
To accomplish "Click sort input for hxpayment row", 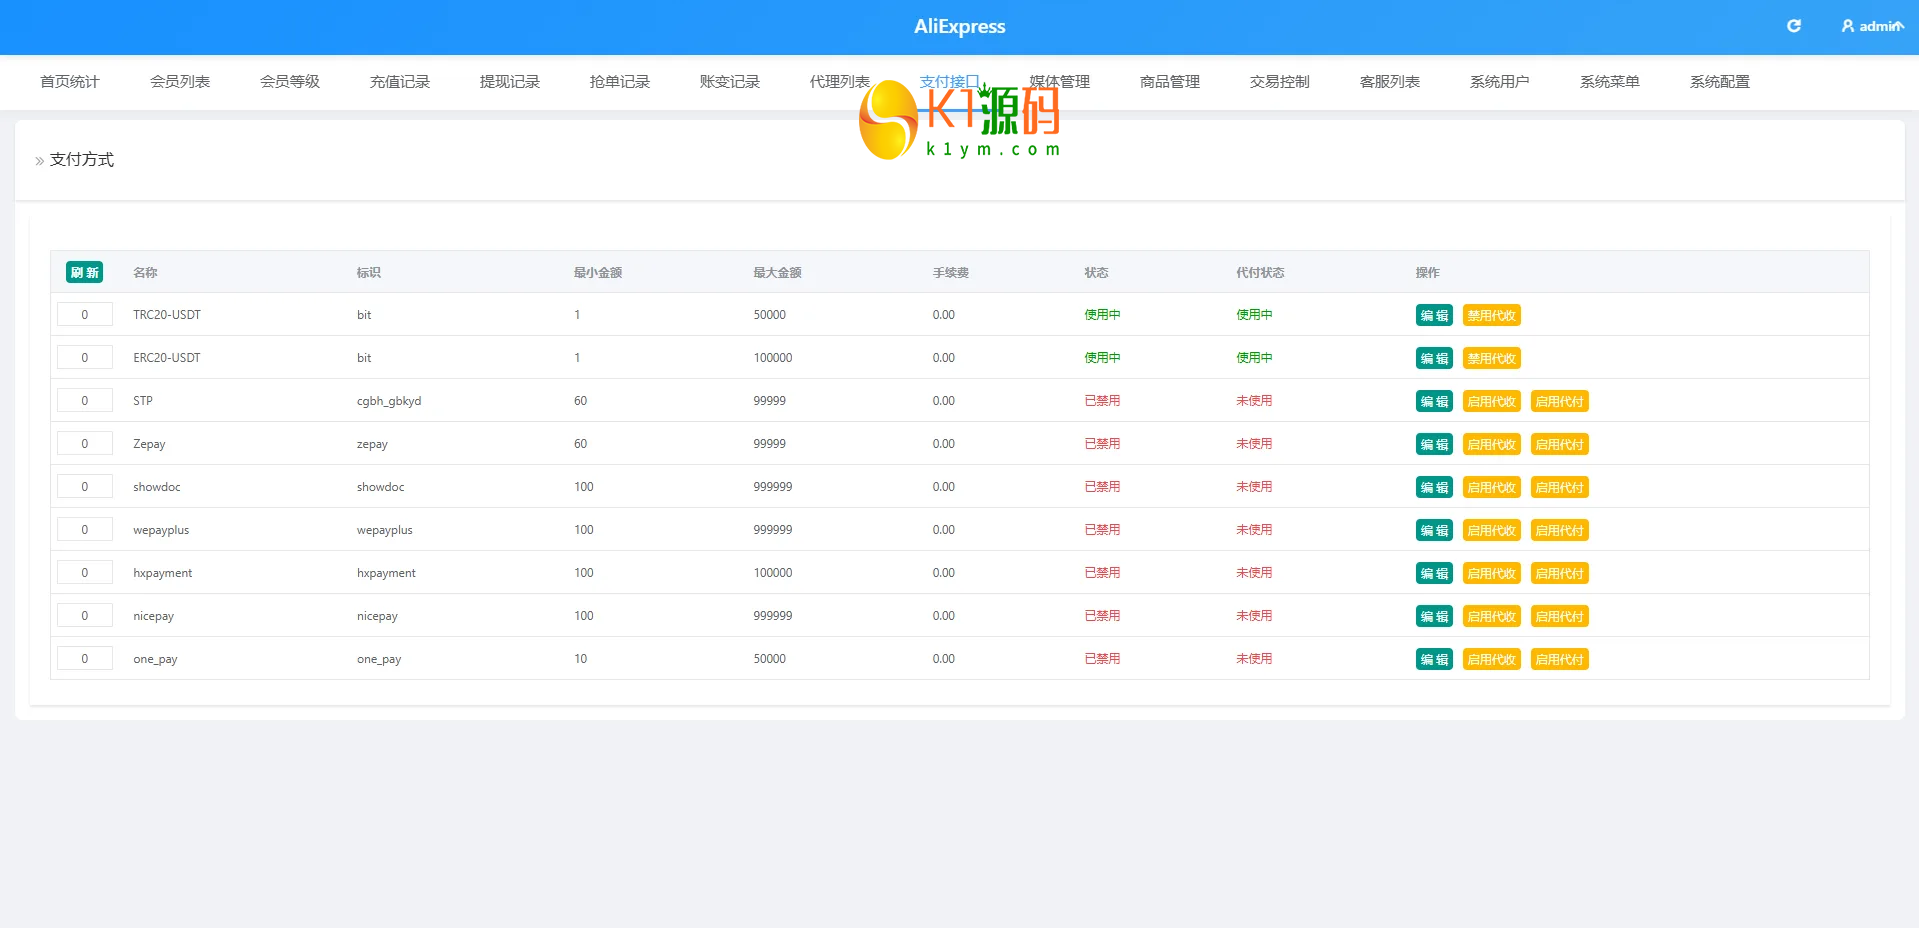I will tap(85, 573).
